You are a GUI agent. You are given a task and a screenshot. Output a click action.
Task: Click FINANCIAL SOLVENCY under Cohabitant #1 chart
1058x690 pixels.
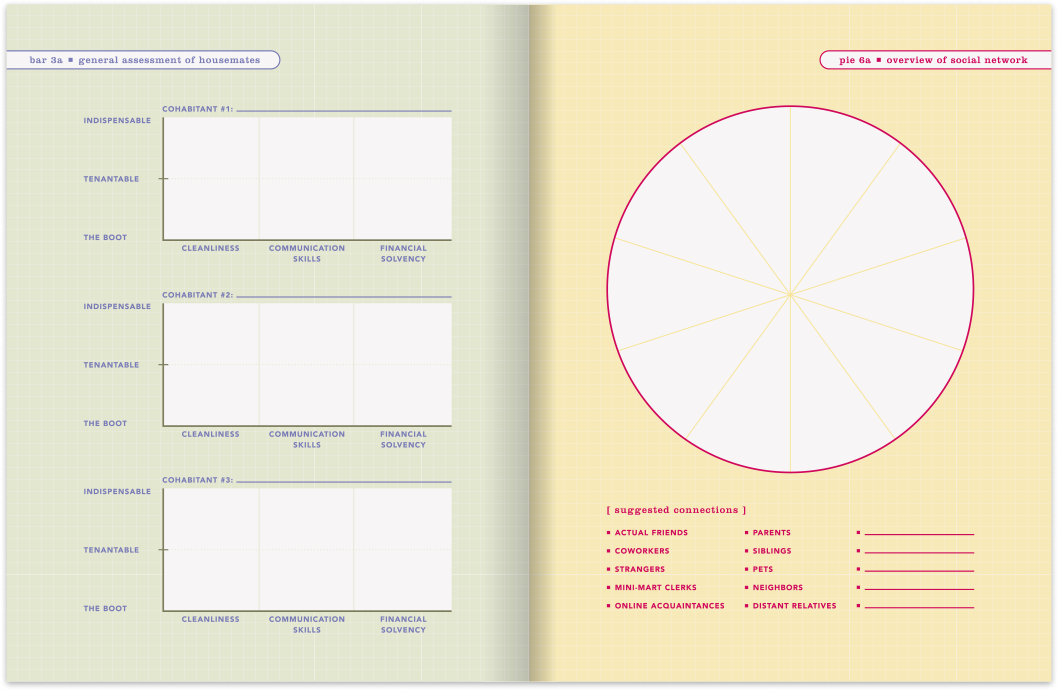pos(403,254)
